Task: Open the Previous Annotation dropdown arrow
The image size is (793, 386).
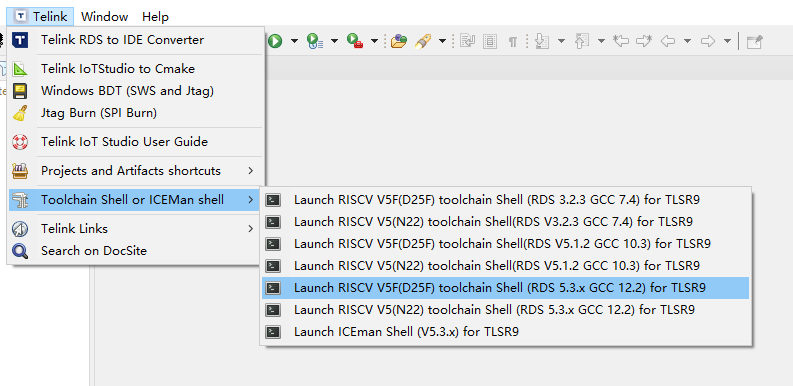Action: point(601,41)
